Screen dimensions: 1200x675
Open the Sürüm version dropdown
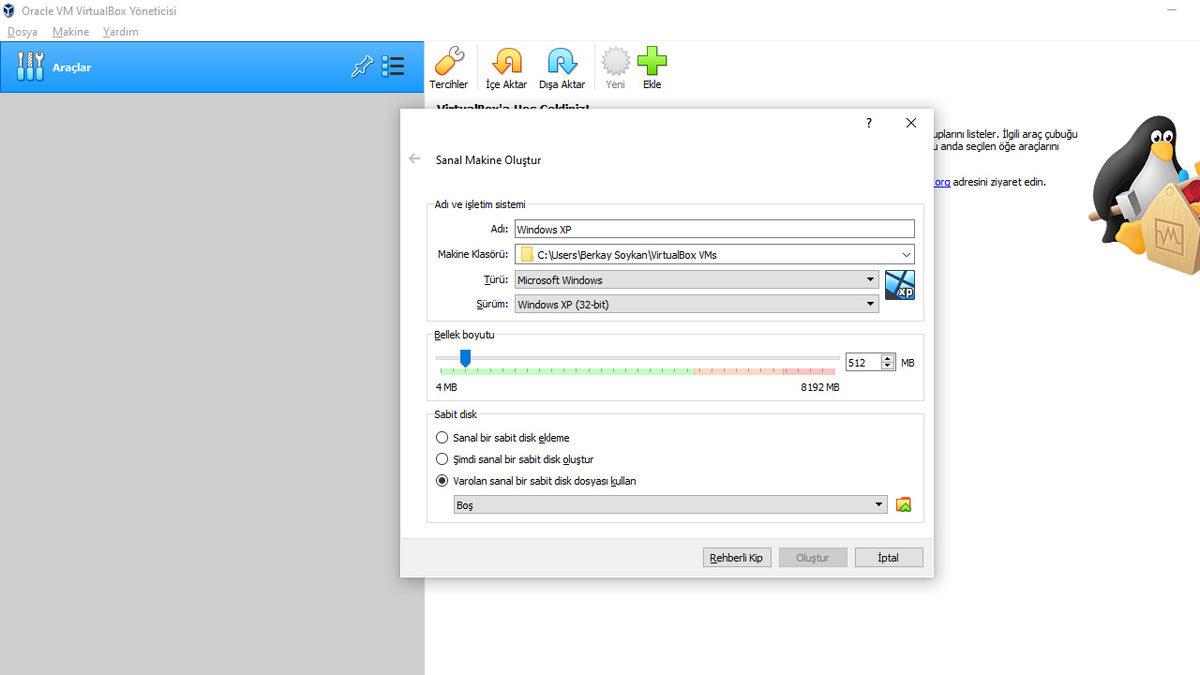(x=868, y=303)
